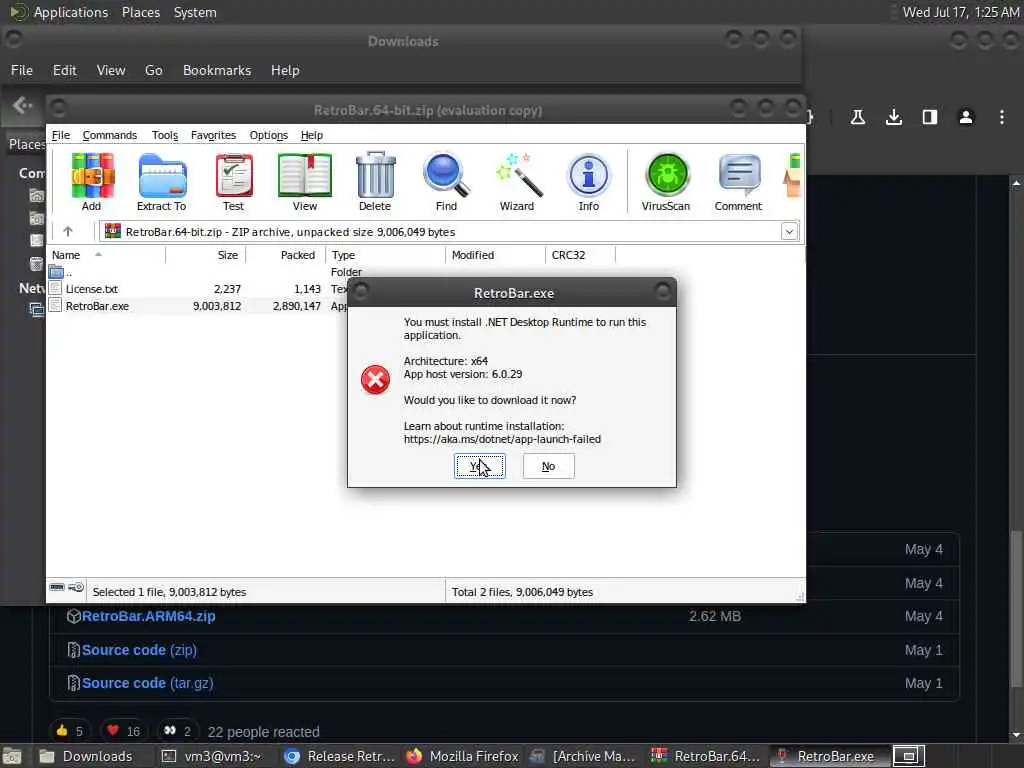Sort by the Packed column header
1024x768 pixels.
point(286,255)
